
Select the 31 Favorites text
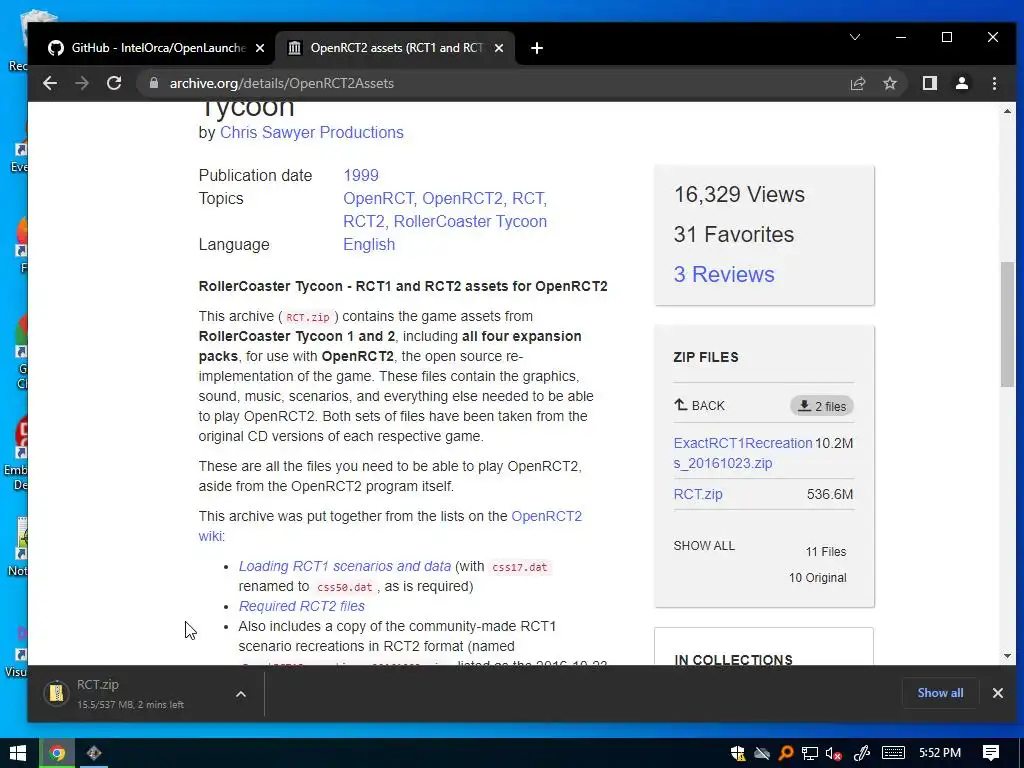coord(733,234)
